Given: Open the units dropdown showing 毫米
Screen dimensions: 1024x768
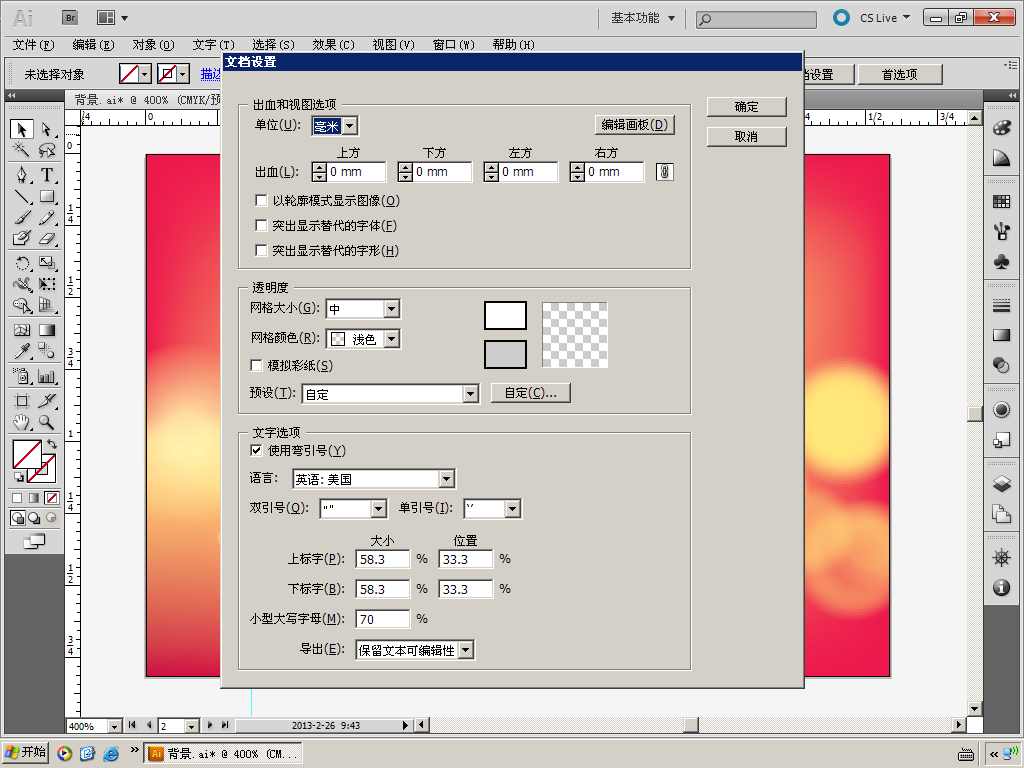Looking at the screenshot, I should click(335, 125).
